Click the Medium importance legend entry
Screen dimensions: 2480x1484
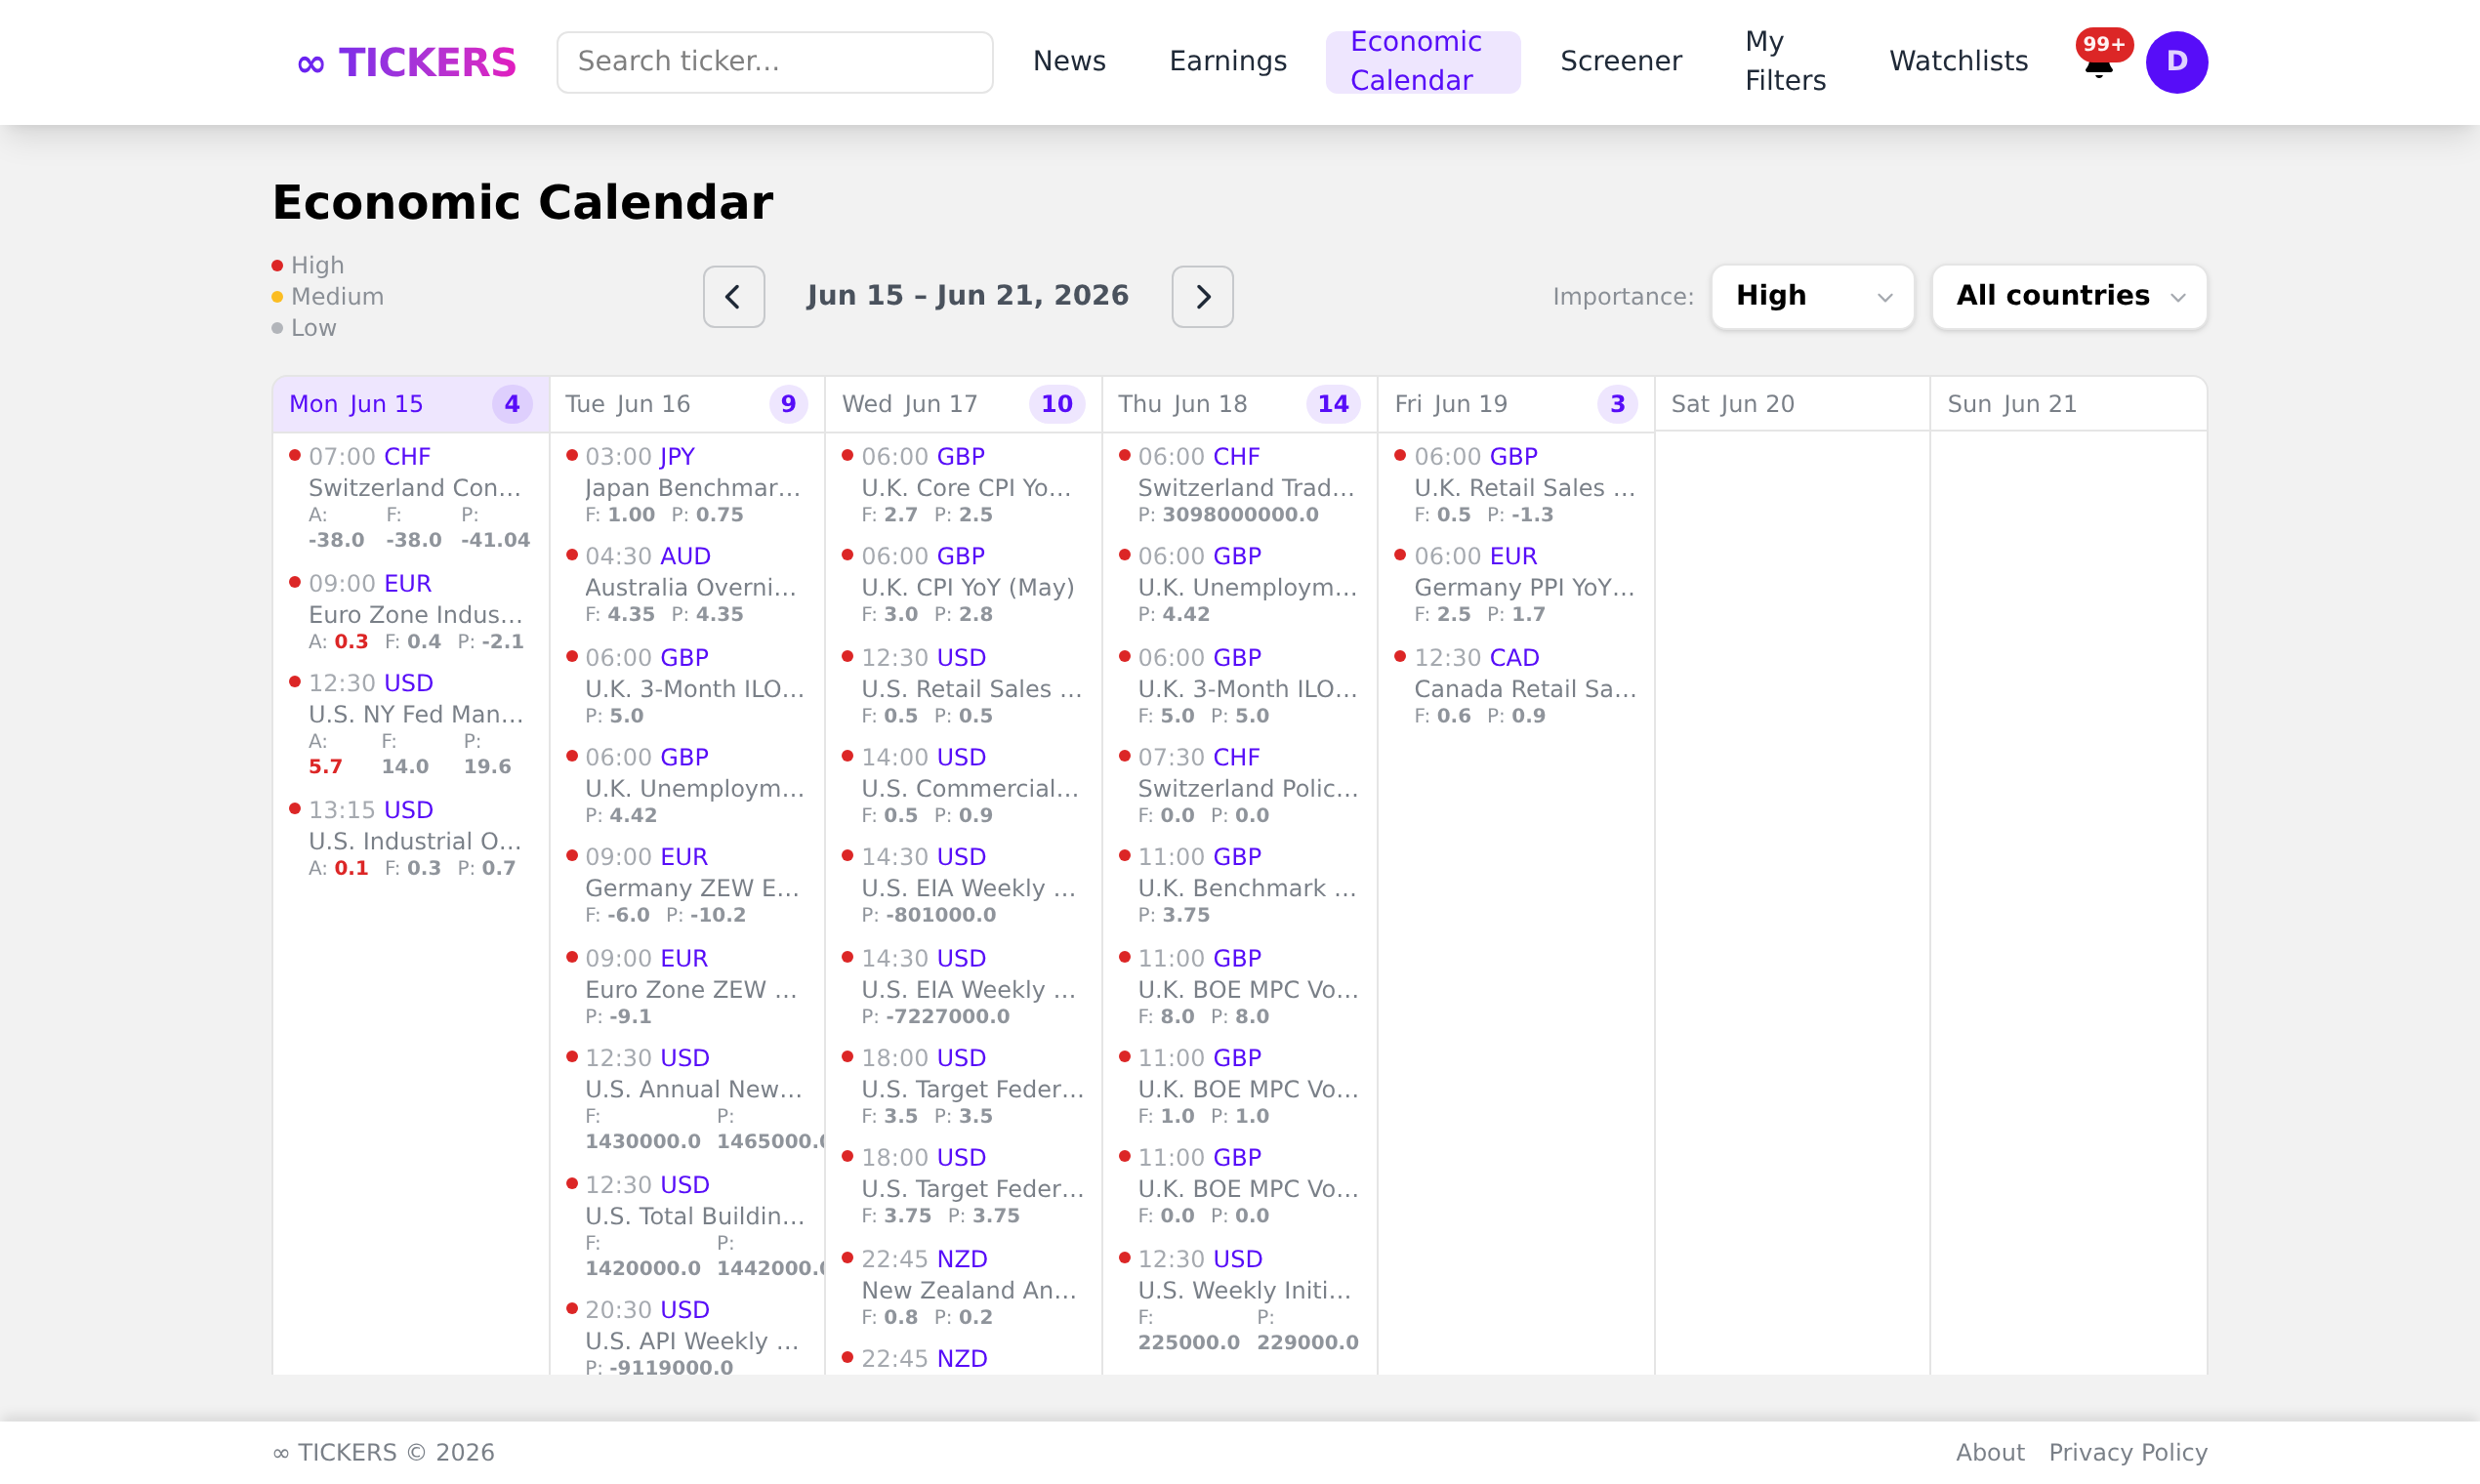[x=328, y=297]
